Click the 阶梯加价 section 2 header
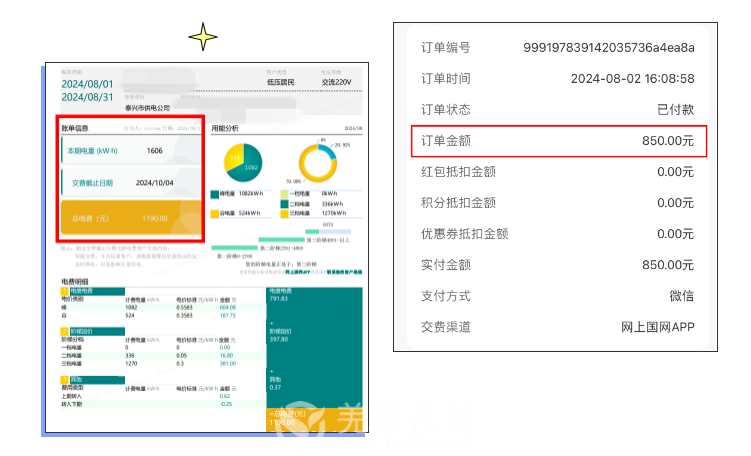 (93, 331)
